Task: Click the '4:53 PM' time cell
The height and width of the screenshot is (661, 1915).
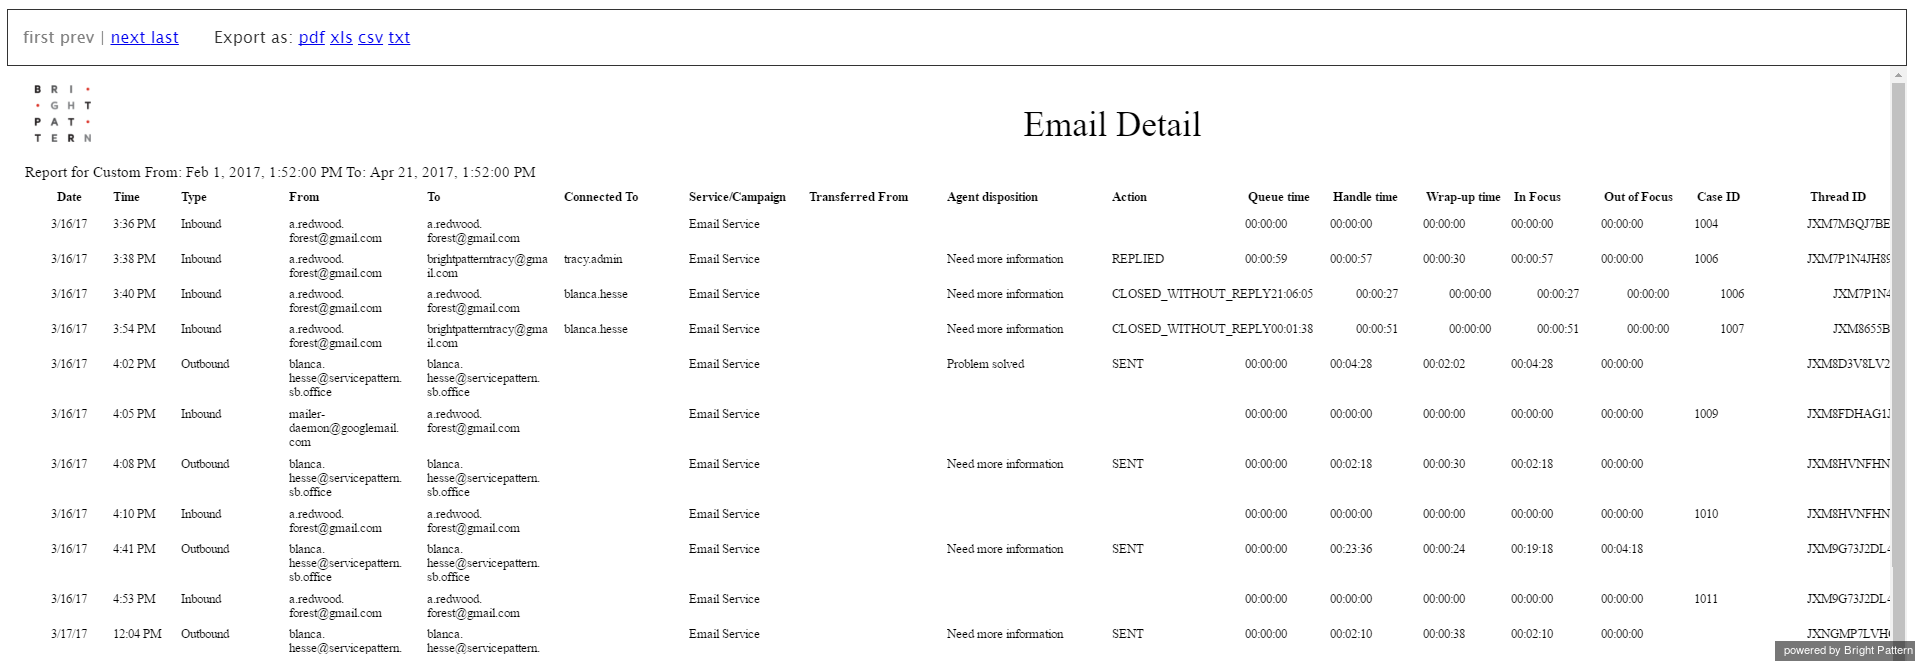Action: [x=134, y=599]
